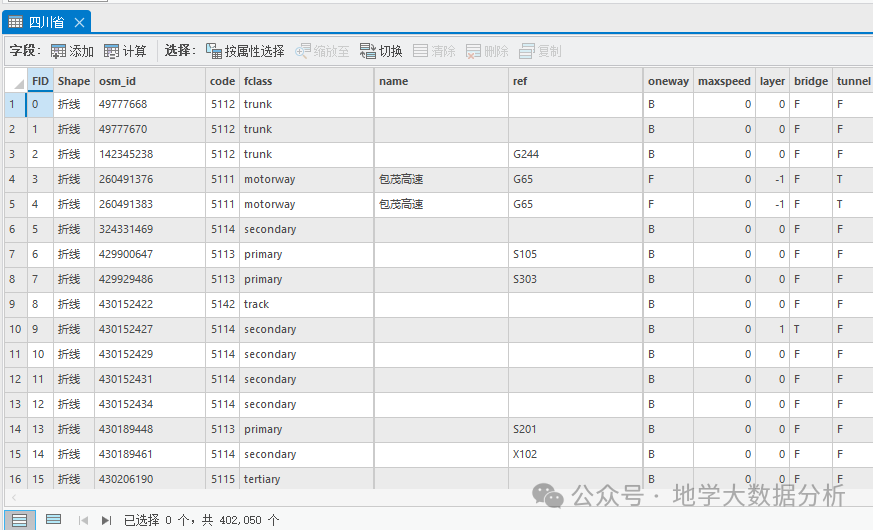The height and width of the screenshot is (530, 873).
Task: Click ref cell S105
Action: [576, 254]
